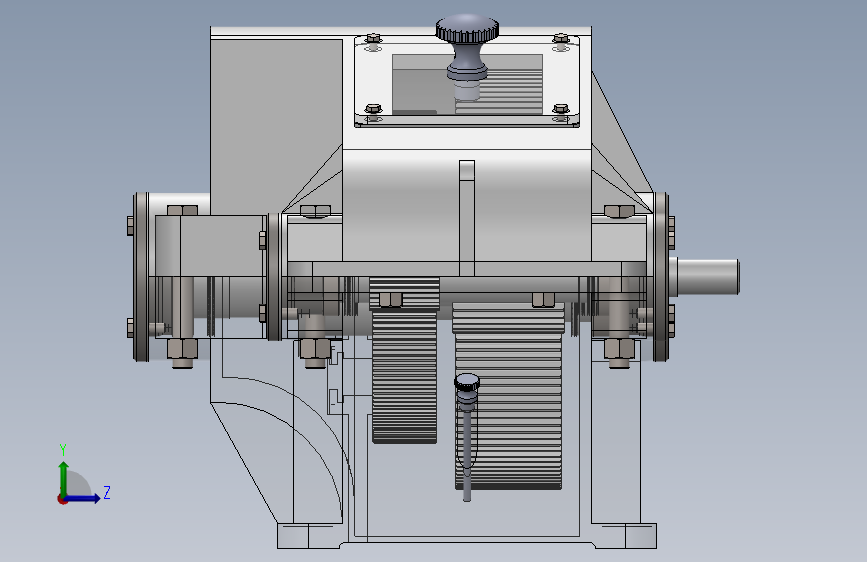Click the green Y axis arrow of triad
The height and width of the screenshot is (562, 867).
click(x=64, y=478)
